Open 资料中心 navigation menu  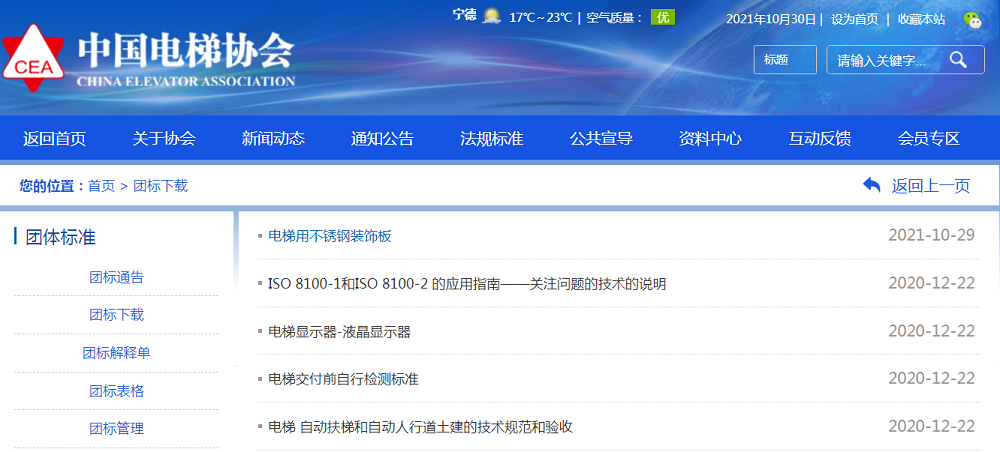710,139
